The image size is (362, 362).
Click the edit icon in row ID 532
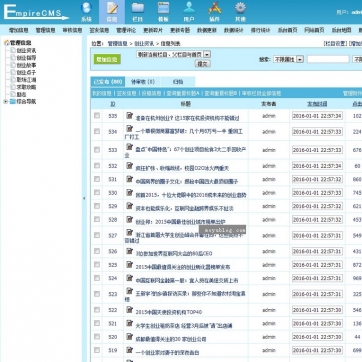(x=130, y=166)
